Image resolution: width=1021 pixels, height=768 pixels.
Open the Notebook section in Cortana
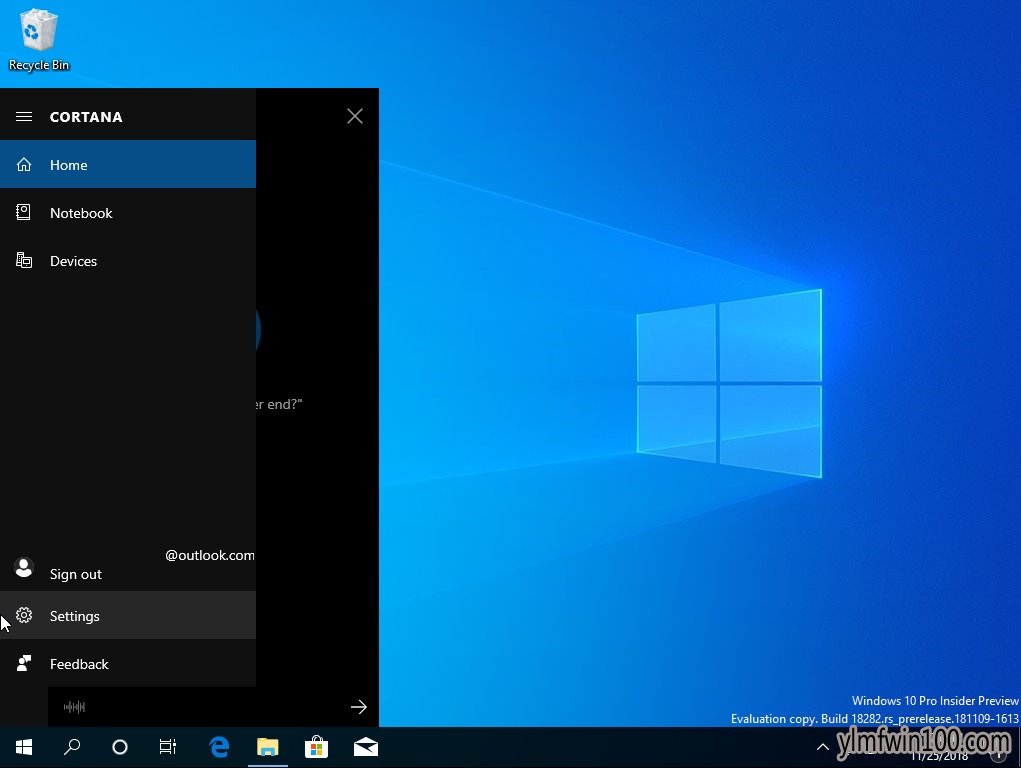(128, 213)
